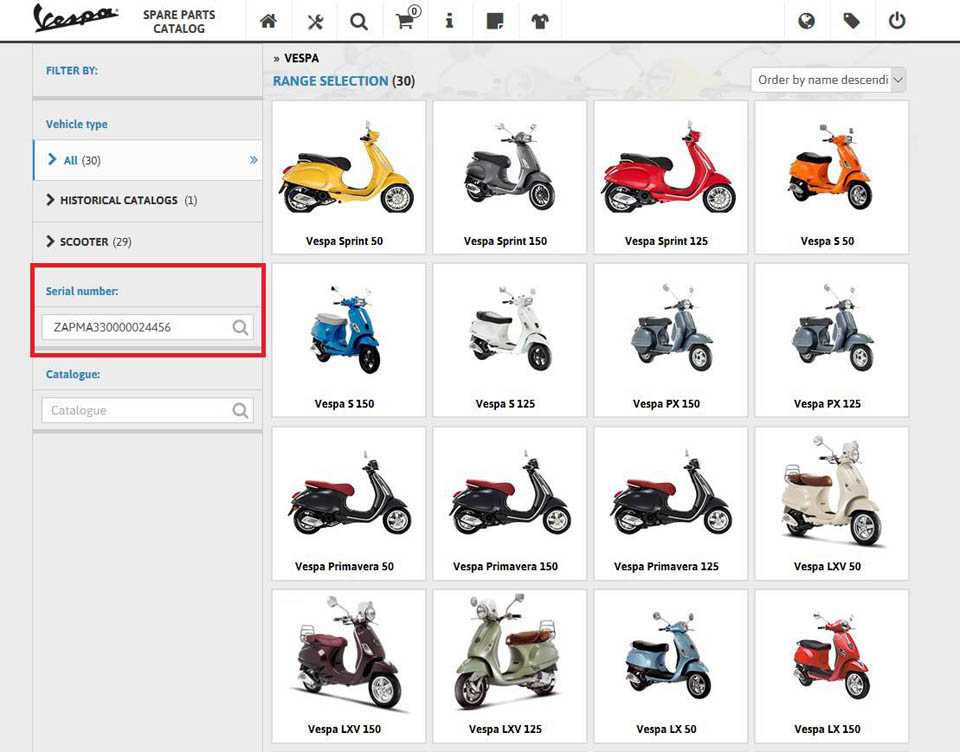This screenshot has width=960, height=752.
Task: Open Vespa Sprint 50 model
Action: [x=348, y=178]
